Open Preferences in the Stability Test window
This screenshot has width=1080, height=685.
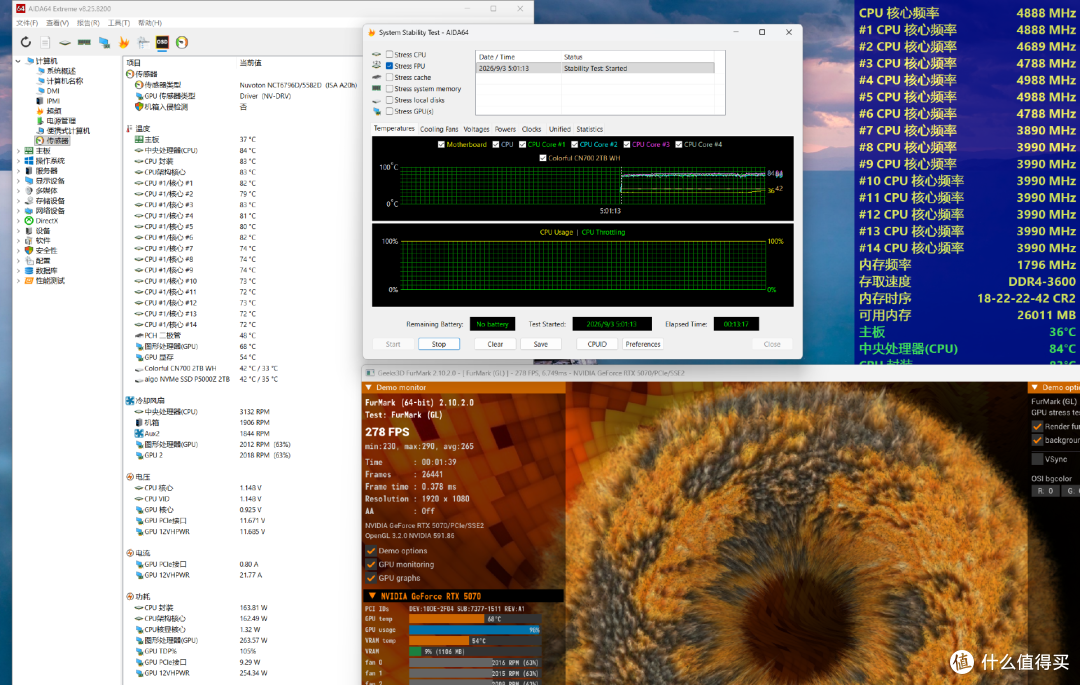[x=643, y=344]
